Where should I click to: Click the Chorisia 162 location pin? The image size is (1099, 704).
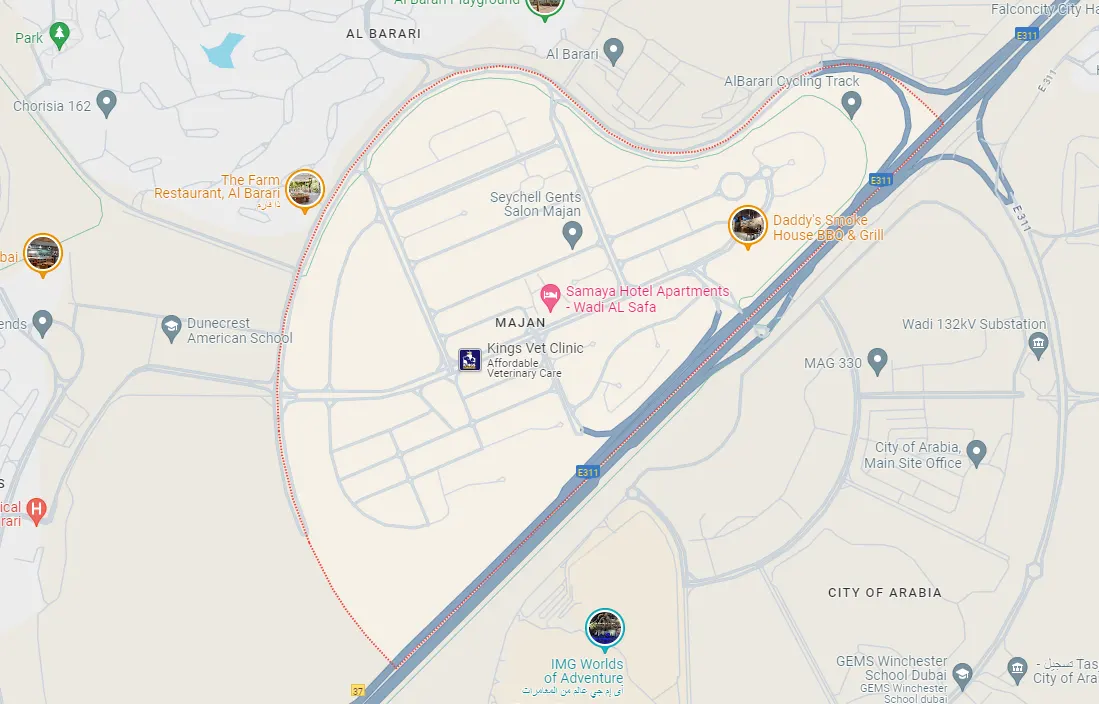[107, 103]
